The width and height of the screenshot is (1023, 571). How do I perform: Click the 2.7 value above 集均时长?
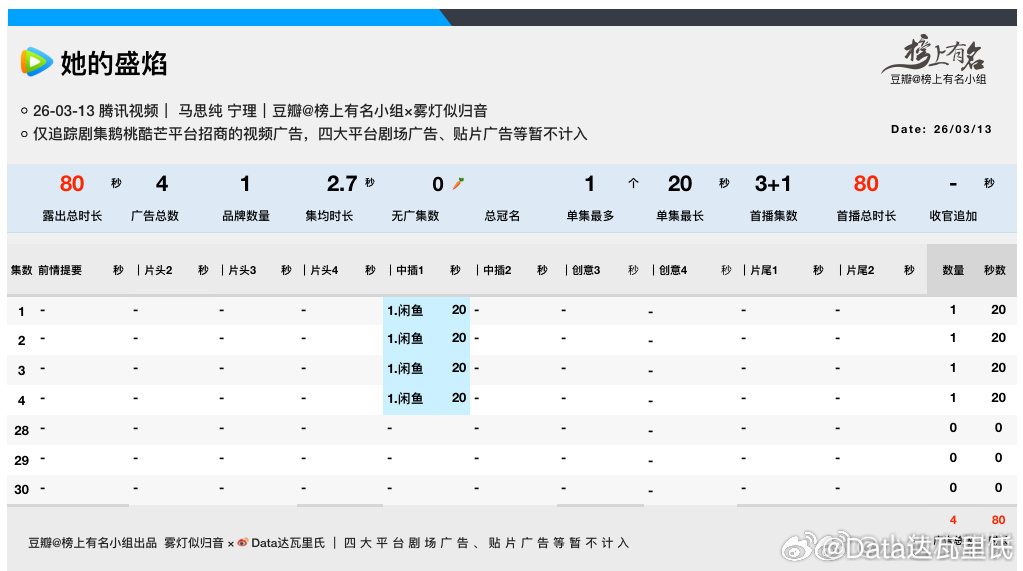coord(342,183)
